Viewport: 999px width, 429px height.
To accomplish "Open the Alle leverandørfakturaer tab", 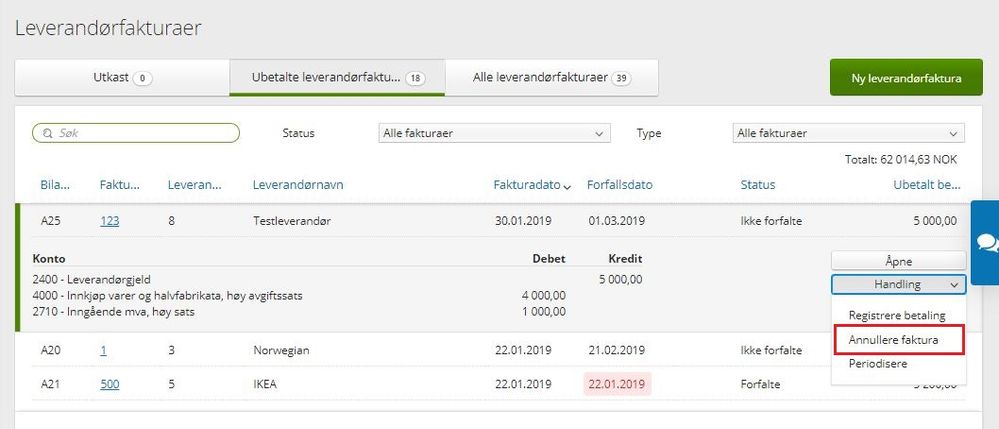I will pyautogui.click(x=551, y=77).
